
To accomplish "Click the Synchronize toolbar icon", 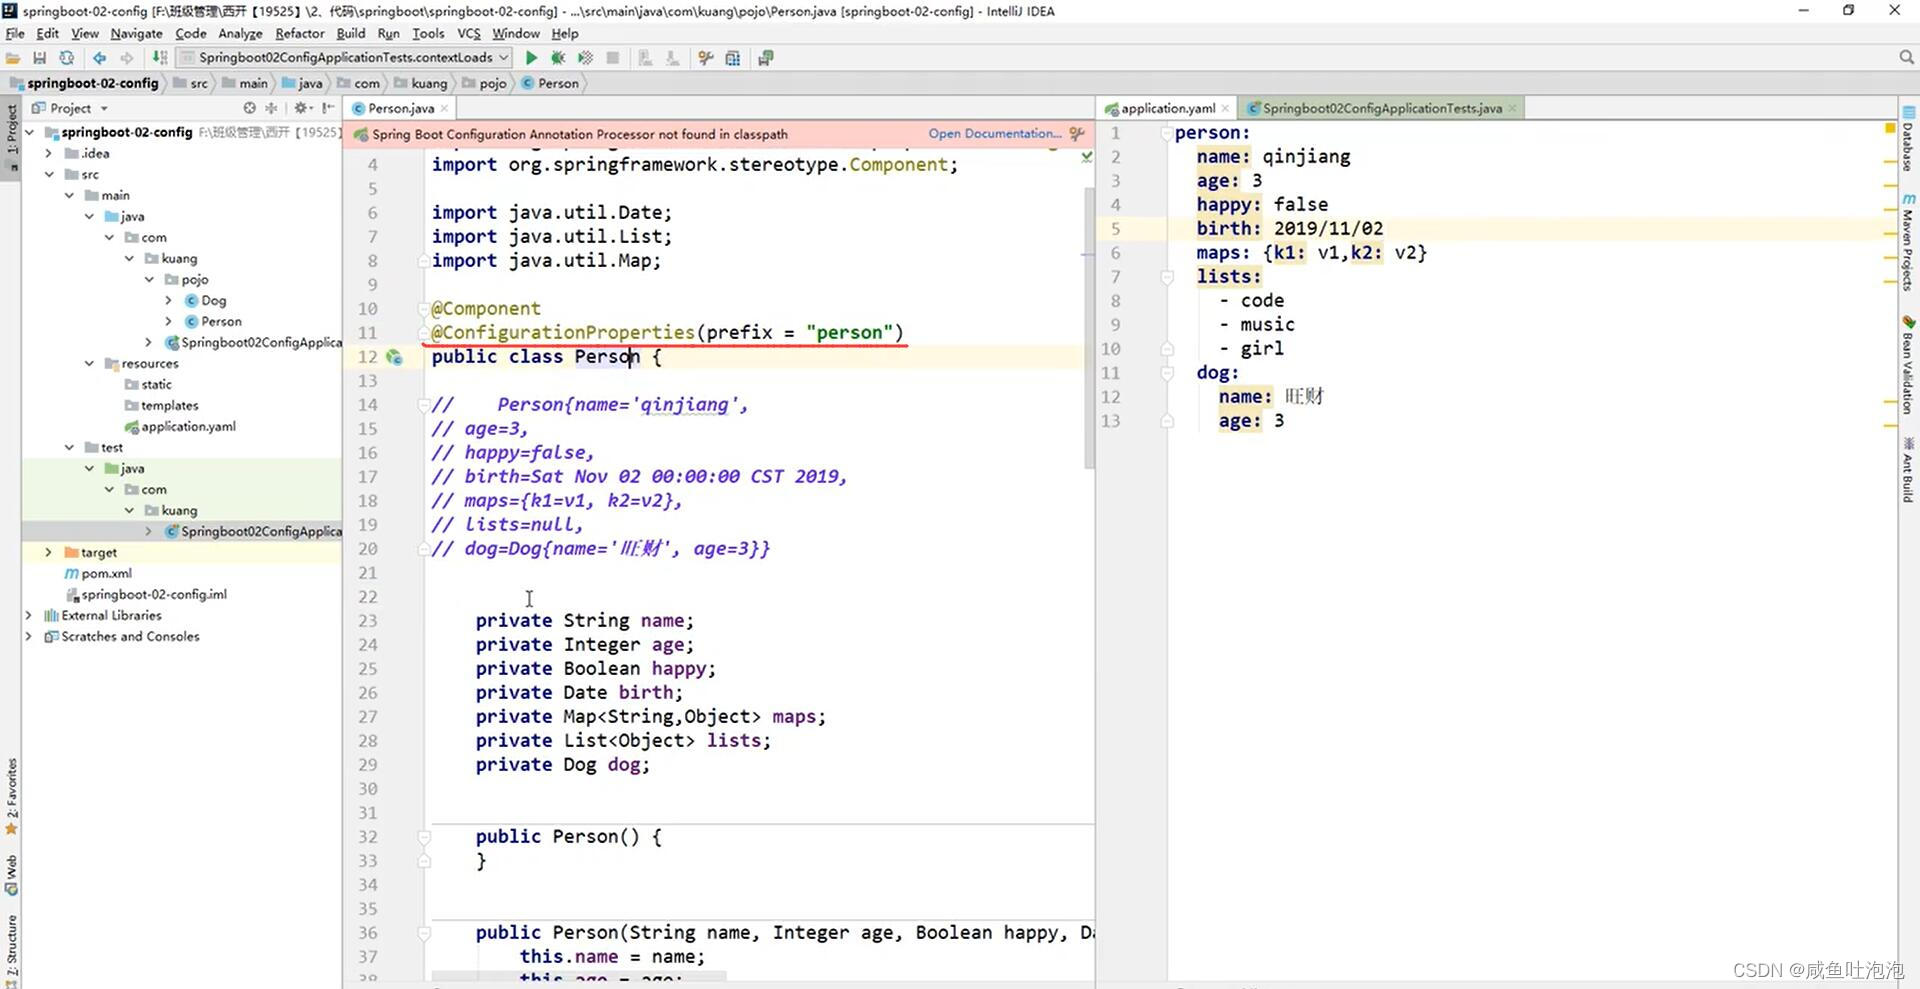I will (66, 58).
